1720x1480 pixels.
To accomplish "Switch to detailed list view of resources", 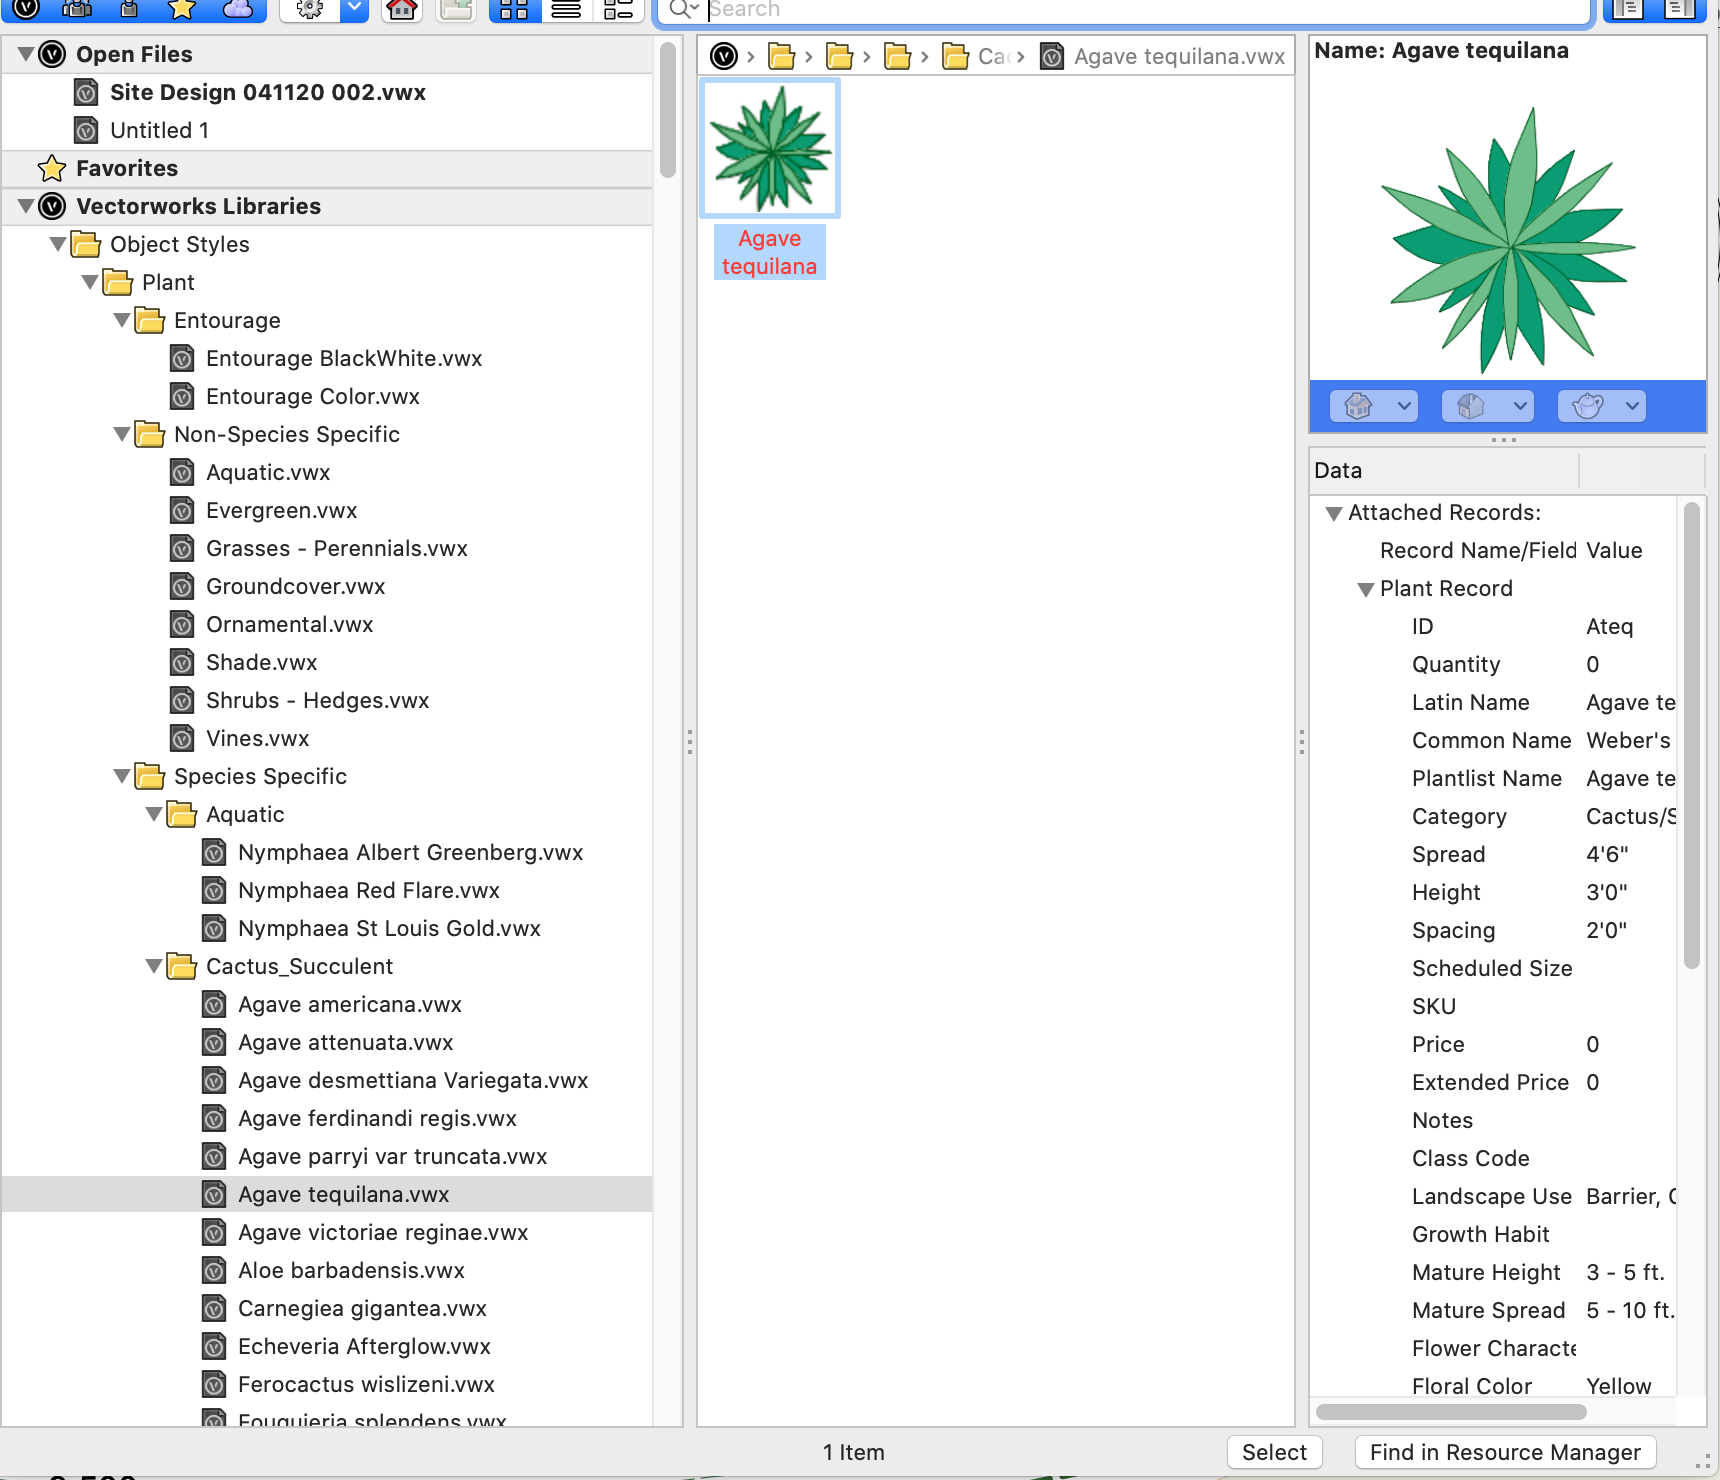I will point(617,9).
